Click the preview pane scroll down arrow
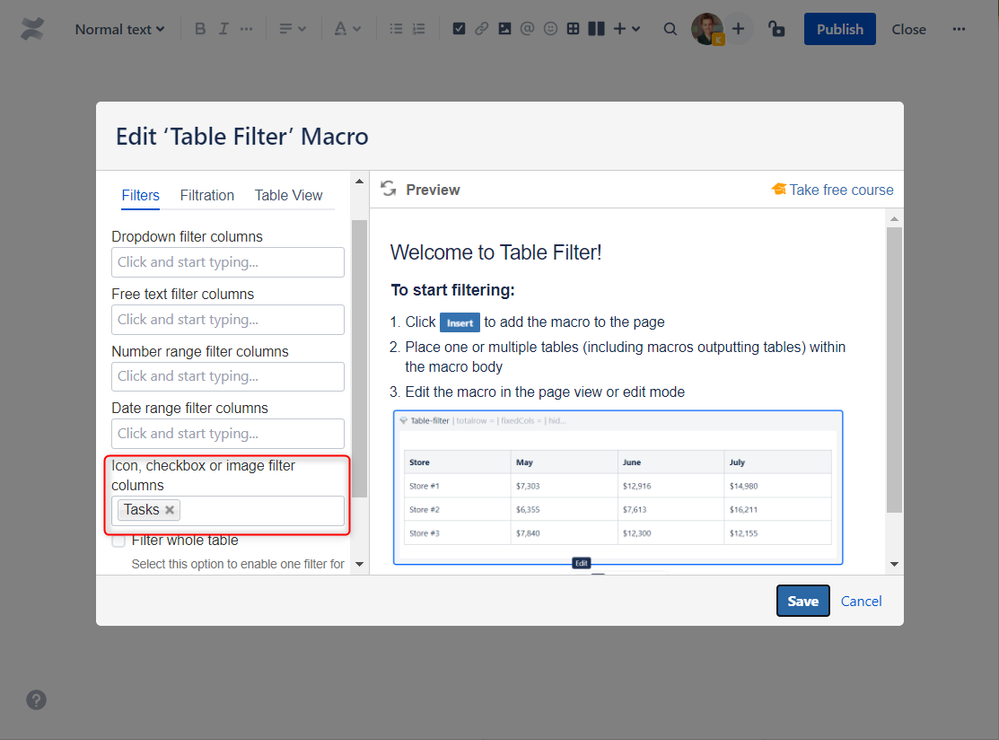 pos(895,564)
